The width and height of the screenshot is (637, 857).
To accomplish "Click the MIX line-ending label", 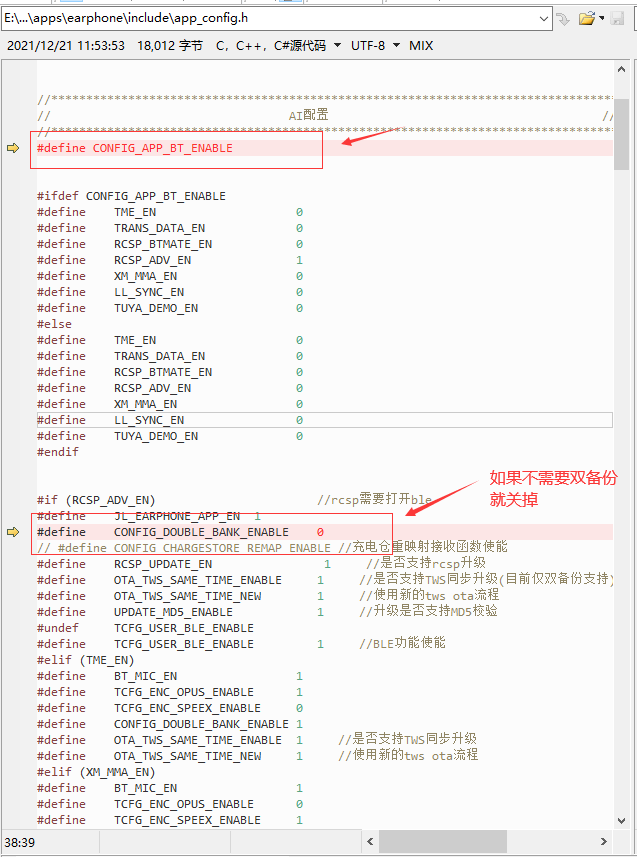I will (421, 45).
